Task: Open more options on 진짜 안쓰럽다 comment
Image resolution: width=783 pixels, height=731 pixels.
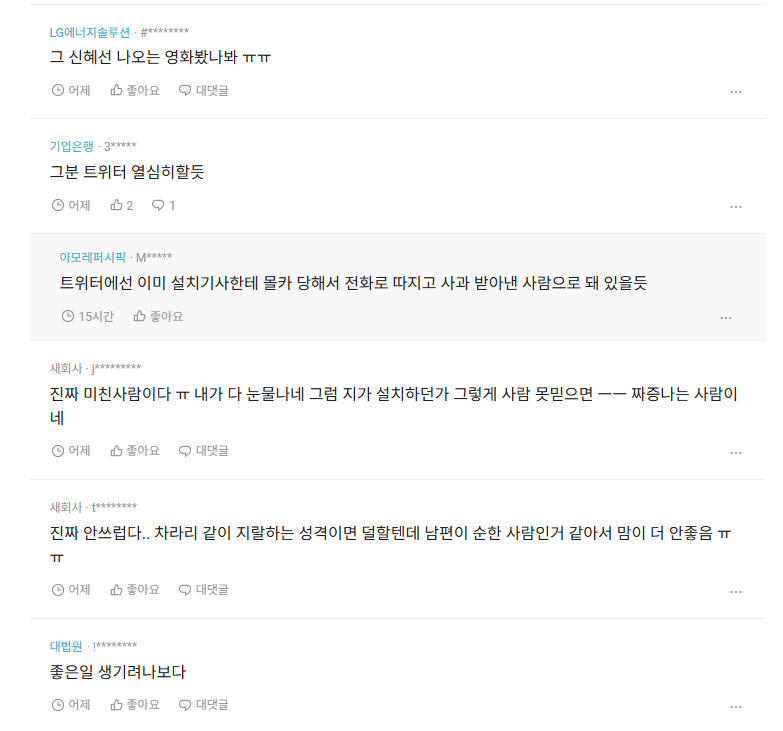Action: coord(736,592)
